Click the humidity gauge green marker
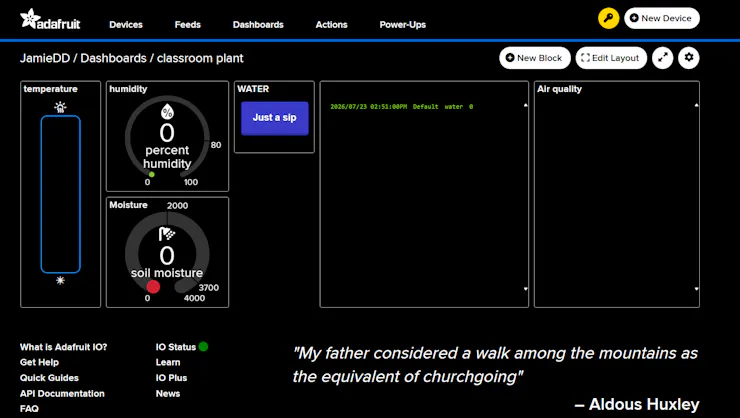 tap(151, 175)
